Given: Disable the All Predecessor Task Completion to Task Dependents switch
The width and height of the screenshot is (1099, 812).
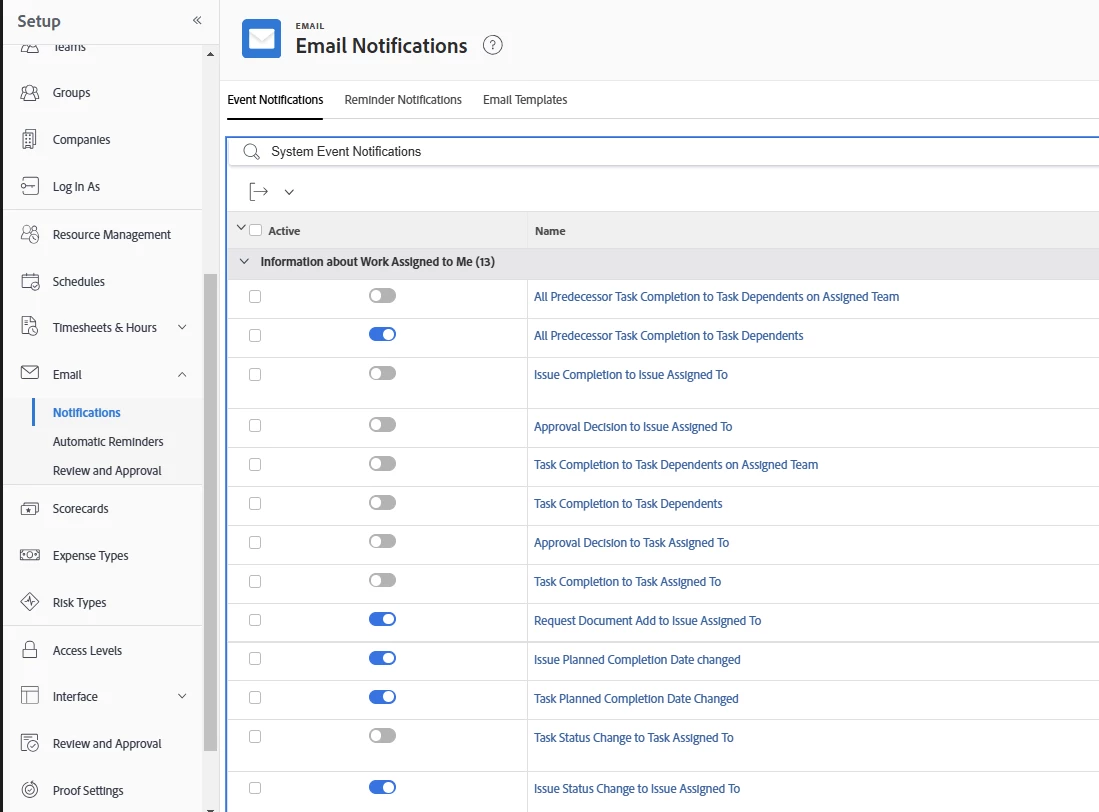Looking at the screenshot, I should coord(382,334).
